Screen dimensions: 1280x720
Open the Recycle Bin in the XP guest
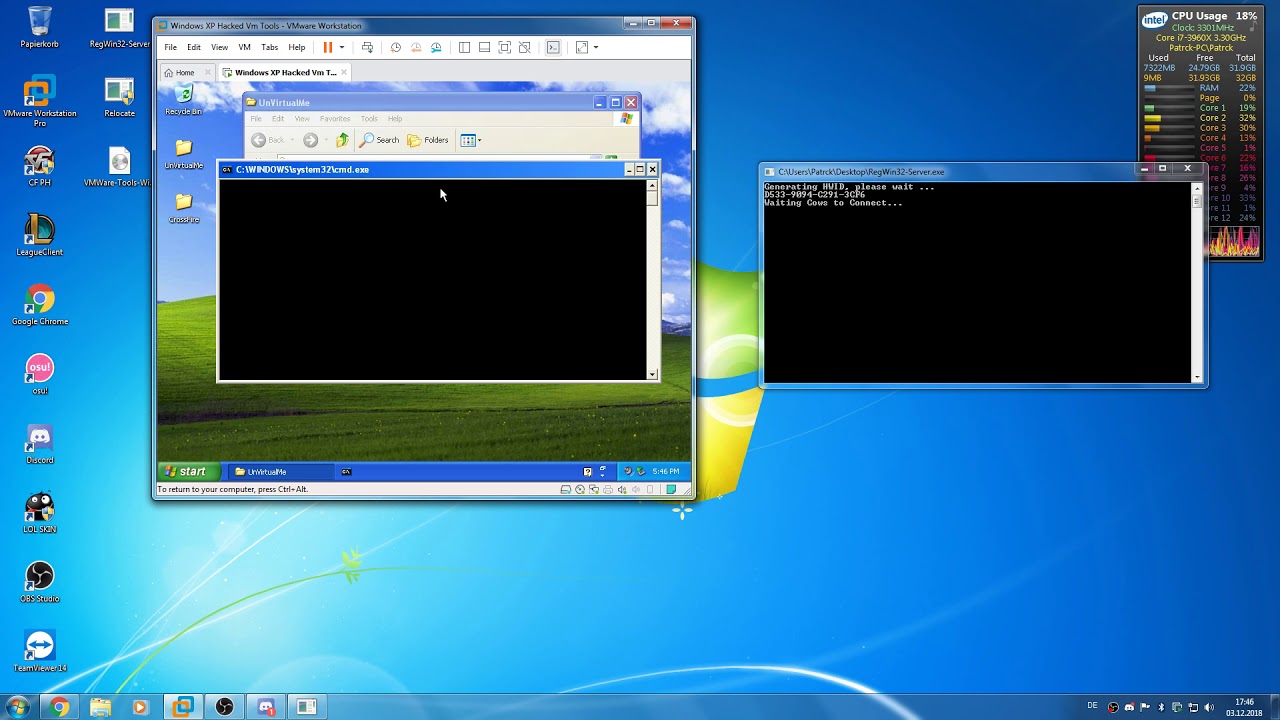183,99
